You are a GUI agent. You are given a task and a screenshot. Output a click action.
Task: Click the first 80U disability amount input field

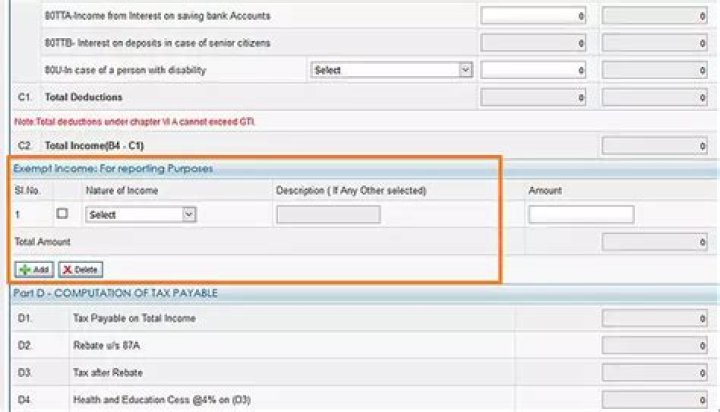pos(533,70)
